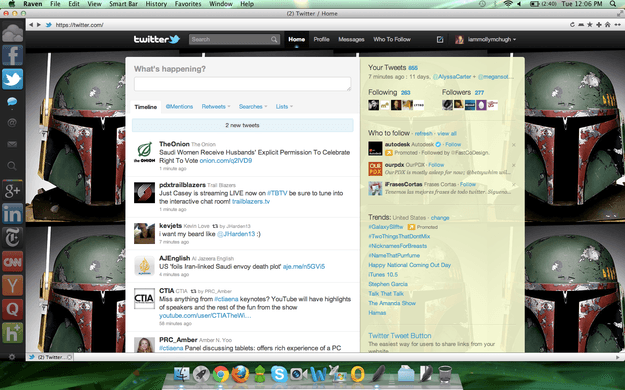
Task: Open the Y app icon in sidebar
Action: tap(12, 286)
